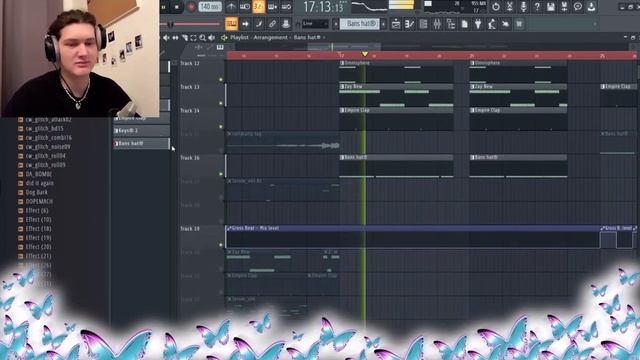
Task: Click the oscilloscope output monitor
Action: coord(369,7)
